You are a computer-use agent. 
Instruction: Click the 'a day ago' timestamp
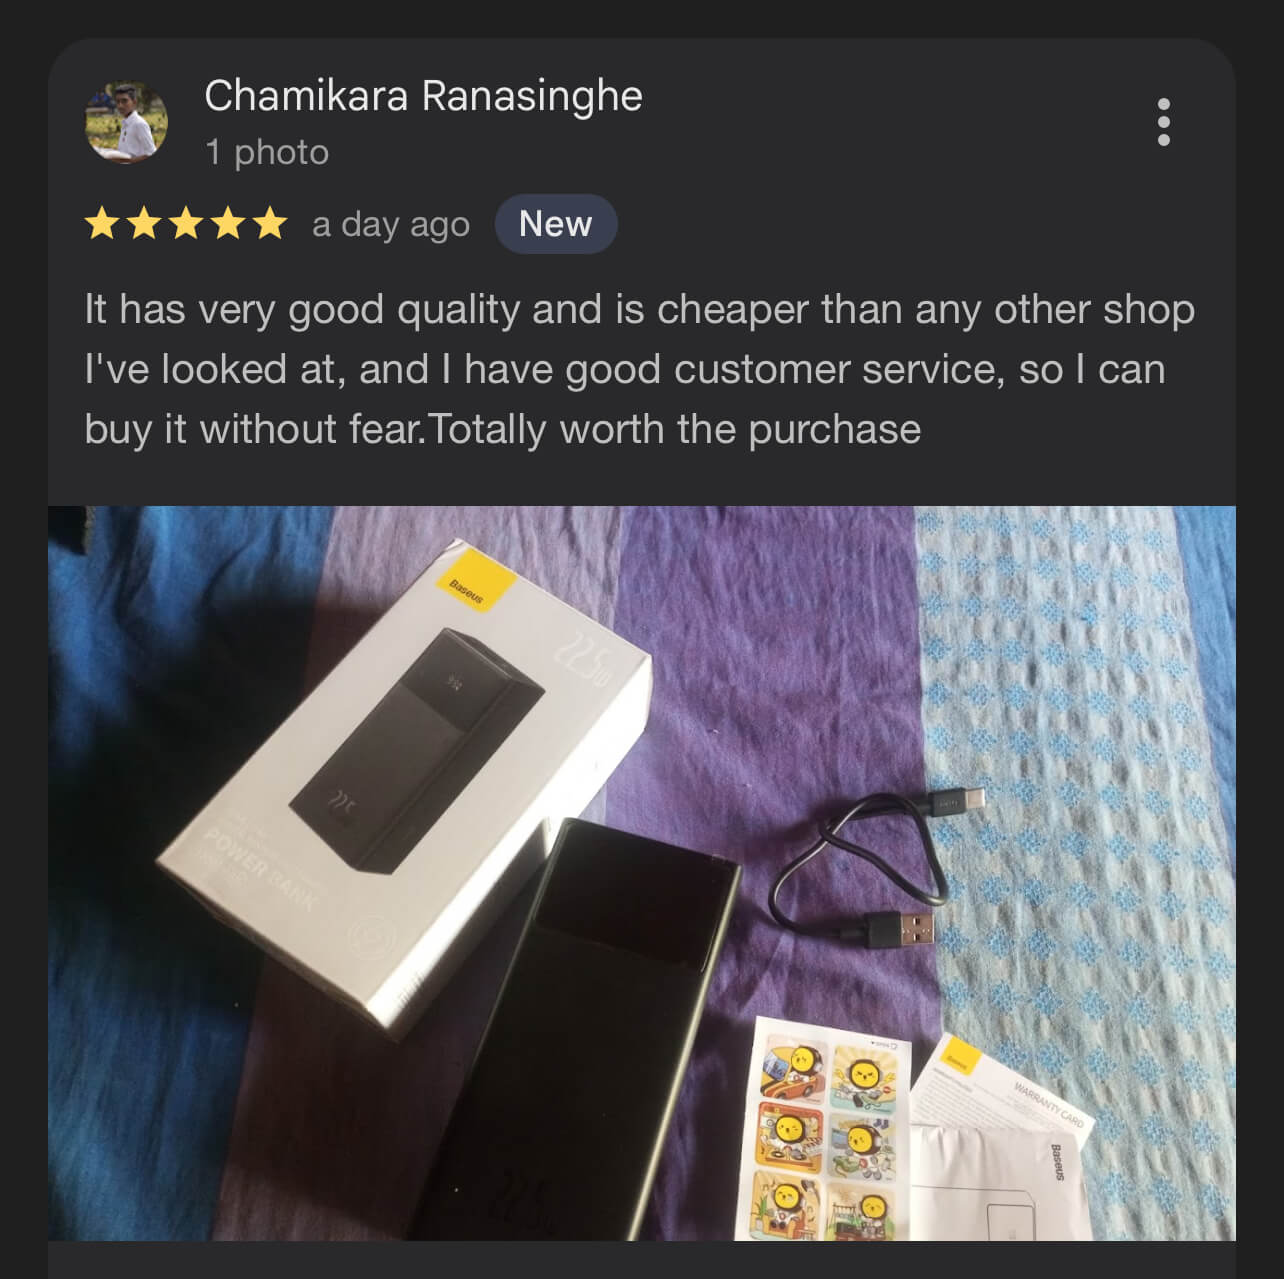[391, 225]
